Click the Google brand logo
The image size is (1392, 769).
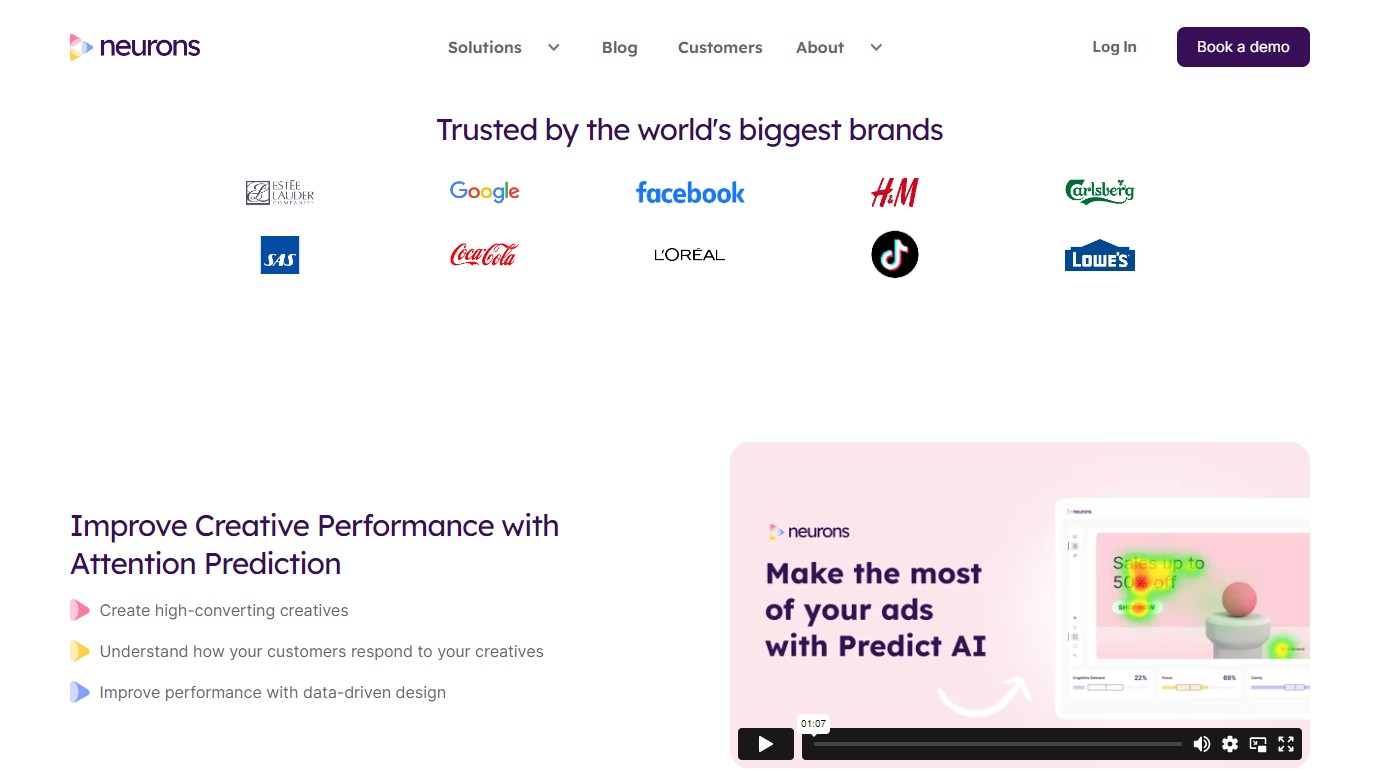click(485, 192)
